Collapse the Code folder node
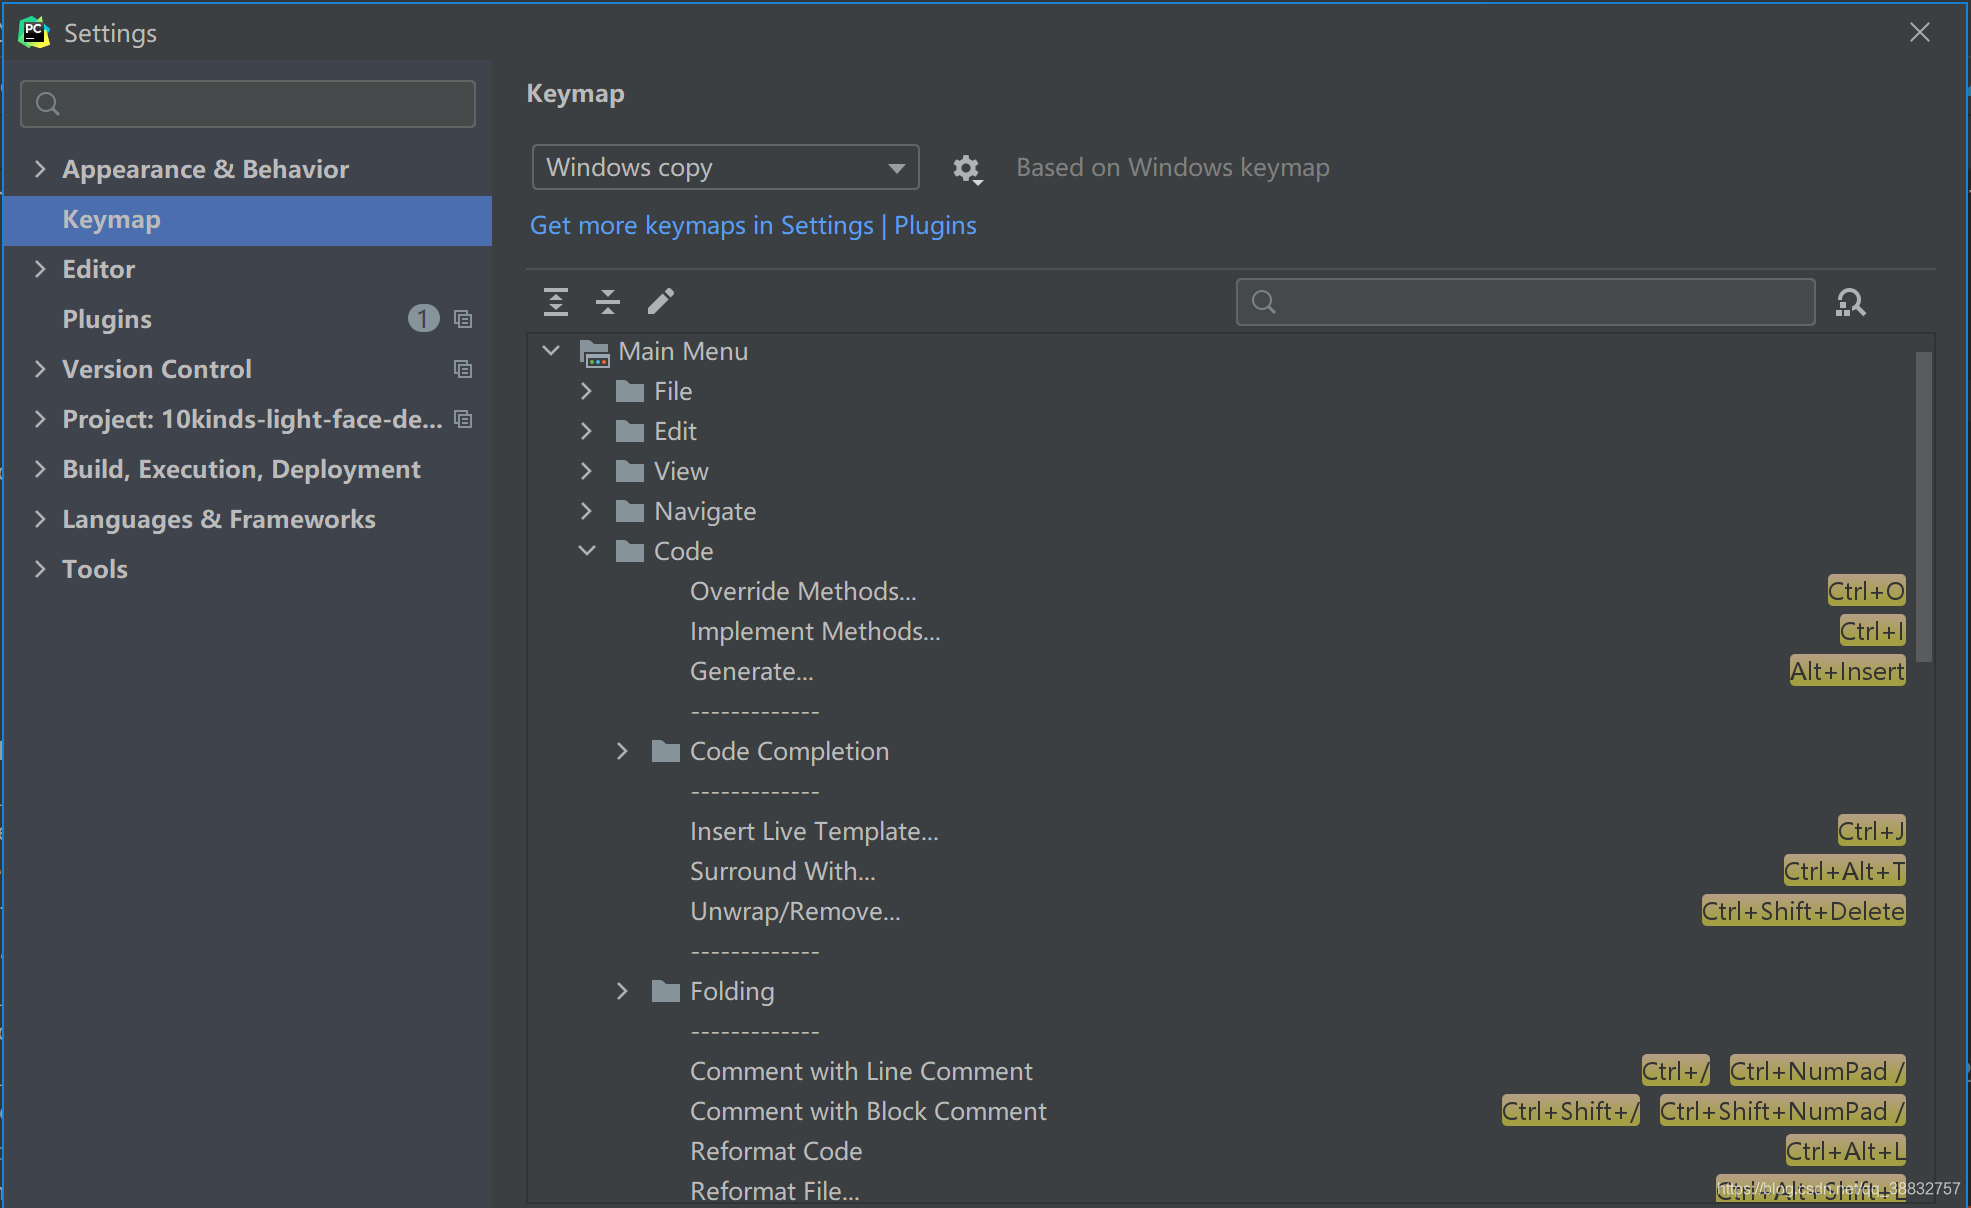Viewport: 1971px width, 1208px height. point(587,551)
